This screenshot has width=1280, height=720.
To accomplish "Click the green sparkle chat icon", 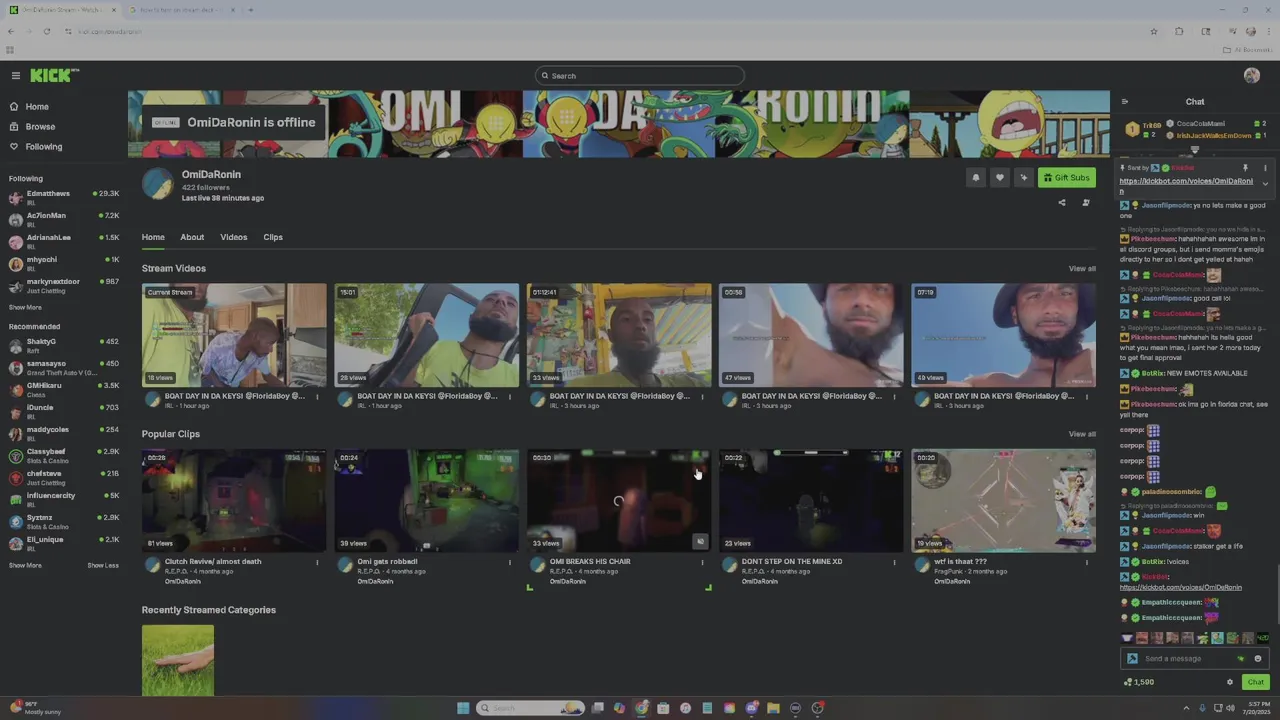I will coord(1241,659).
